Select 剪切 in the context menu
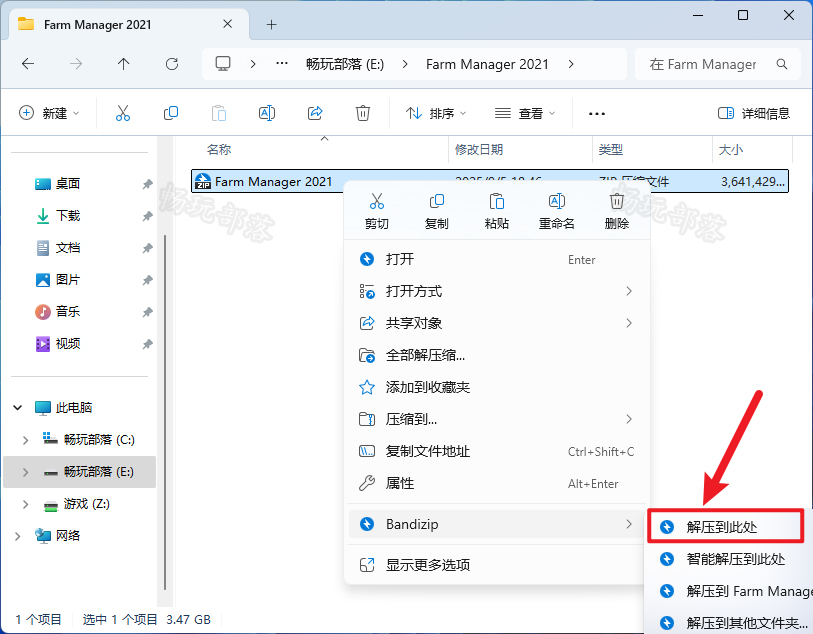This screenshot has width=813, height=634. (376, 211)
